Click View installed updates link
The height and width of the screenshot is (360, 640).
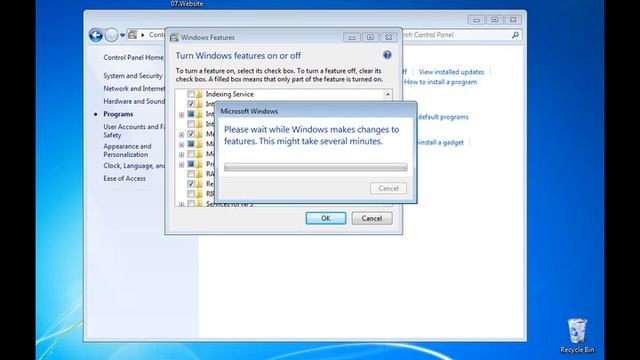(451, 72)
